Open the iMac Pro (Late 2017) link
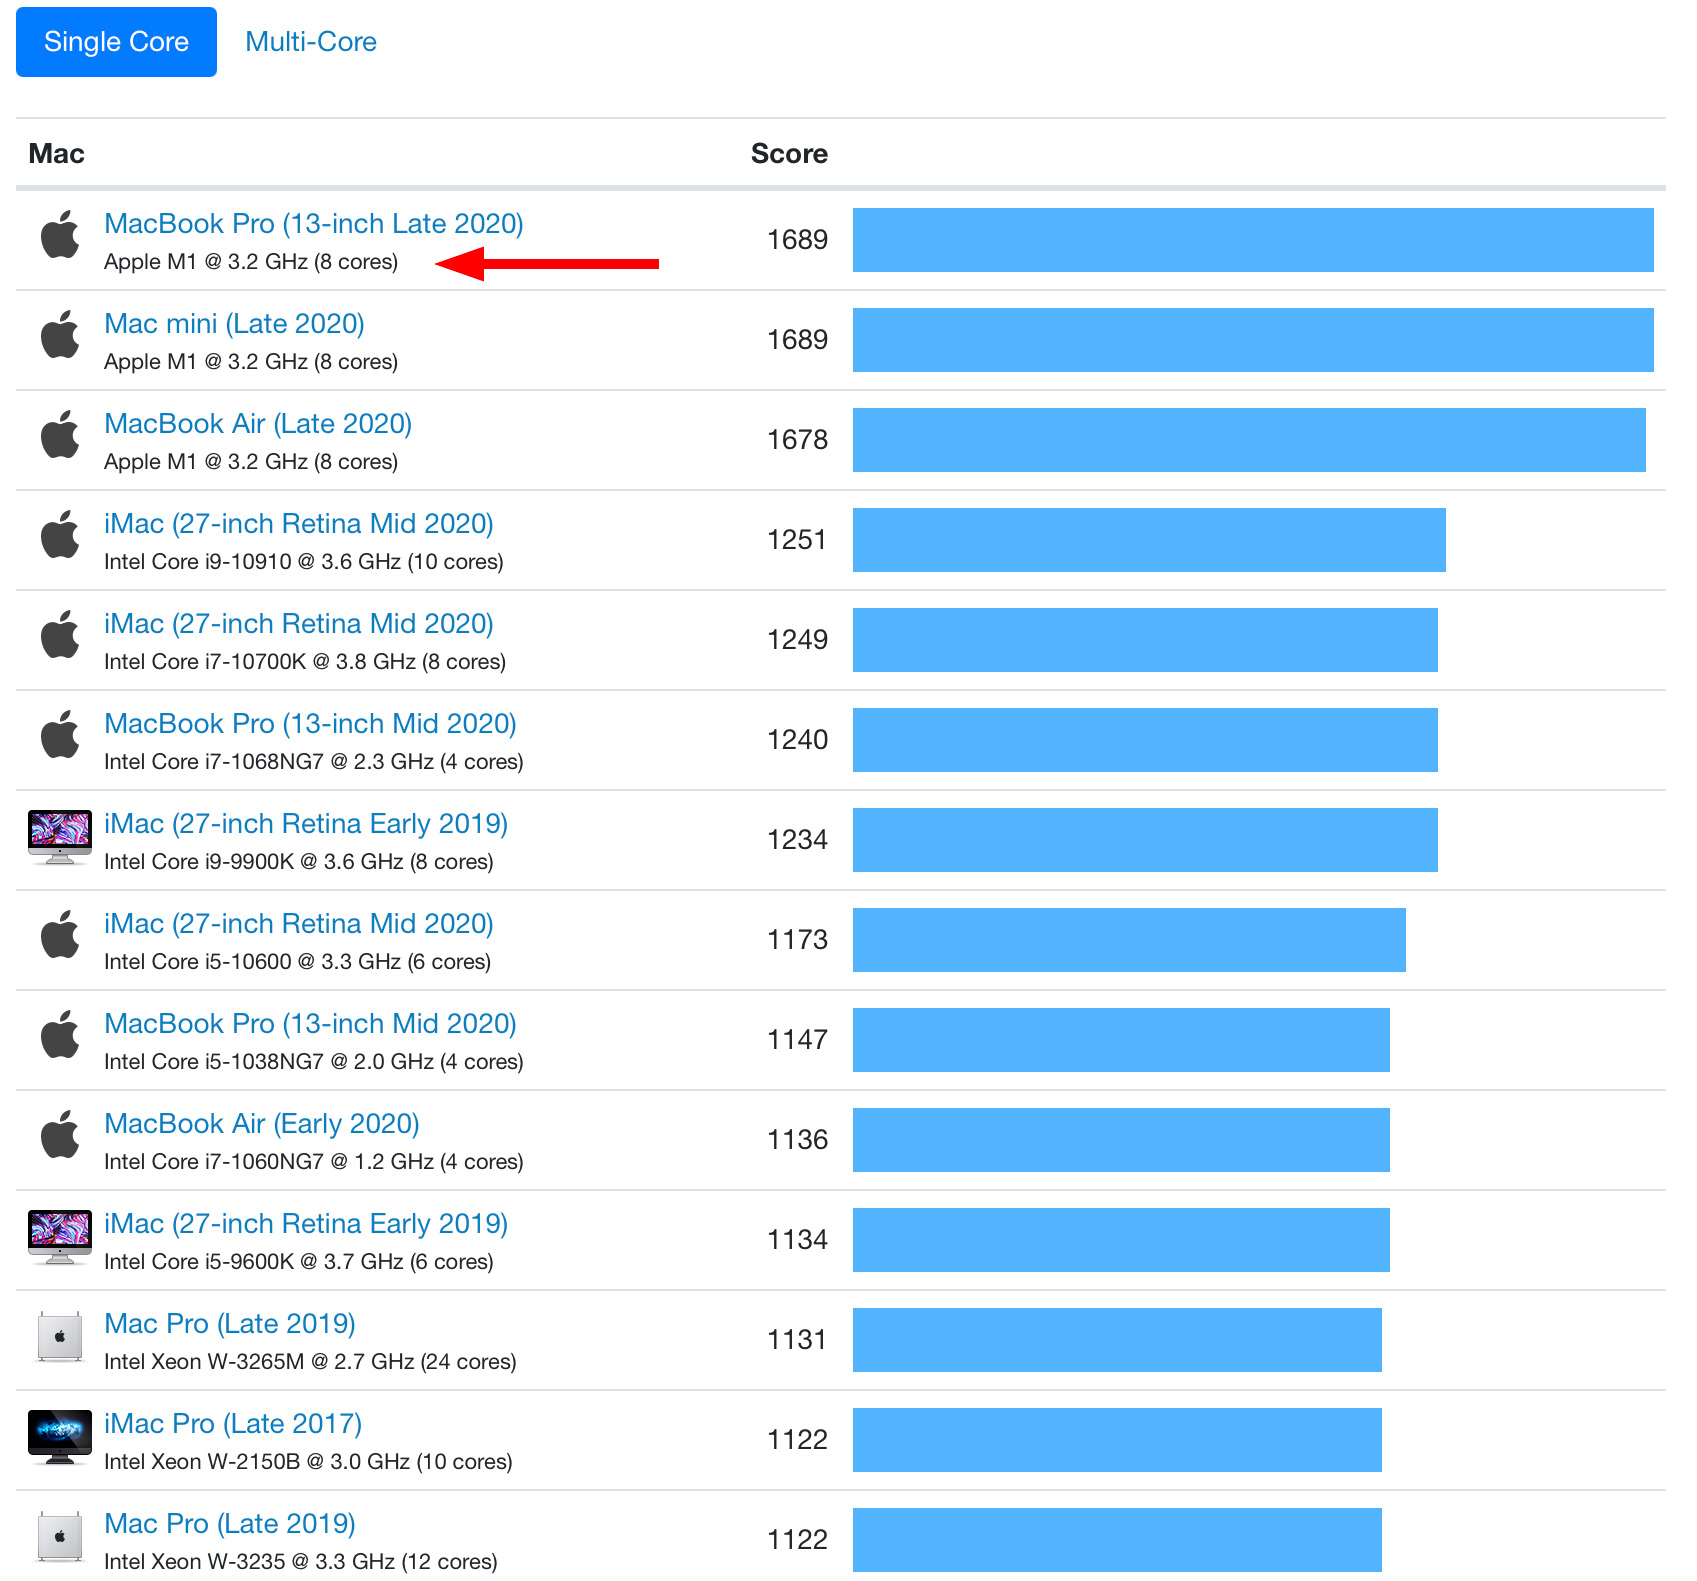The image size is (1697, 1581). (x=233, y=1423)
